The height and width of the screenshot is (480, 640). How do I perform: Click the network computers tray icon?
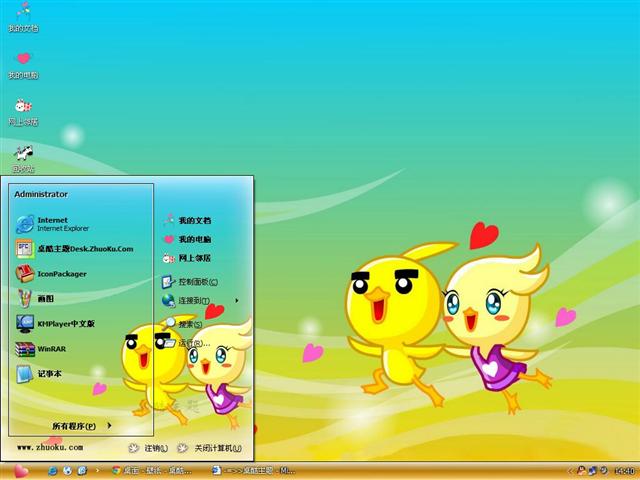tap(593, 471)
